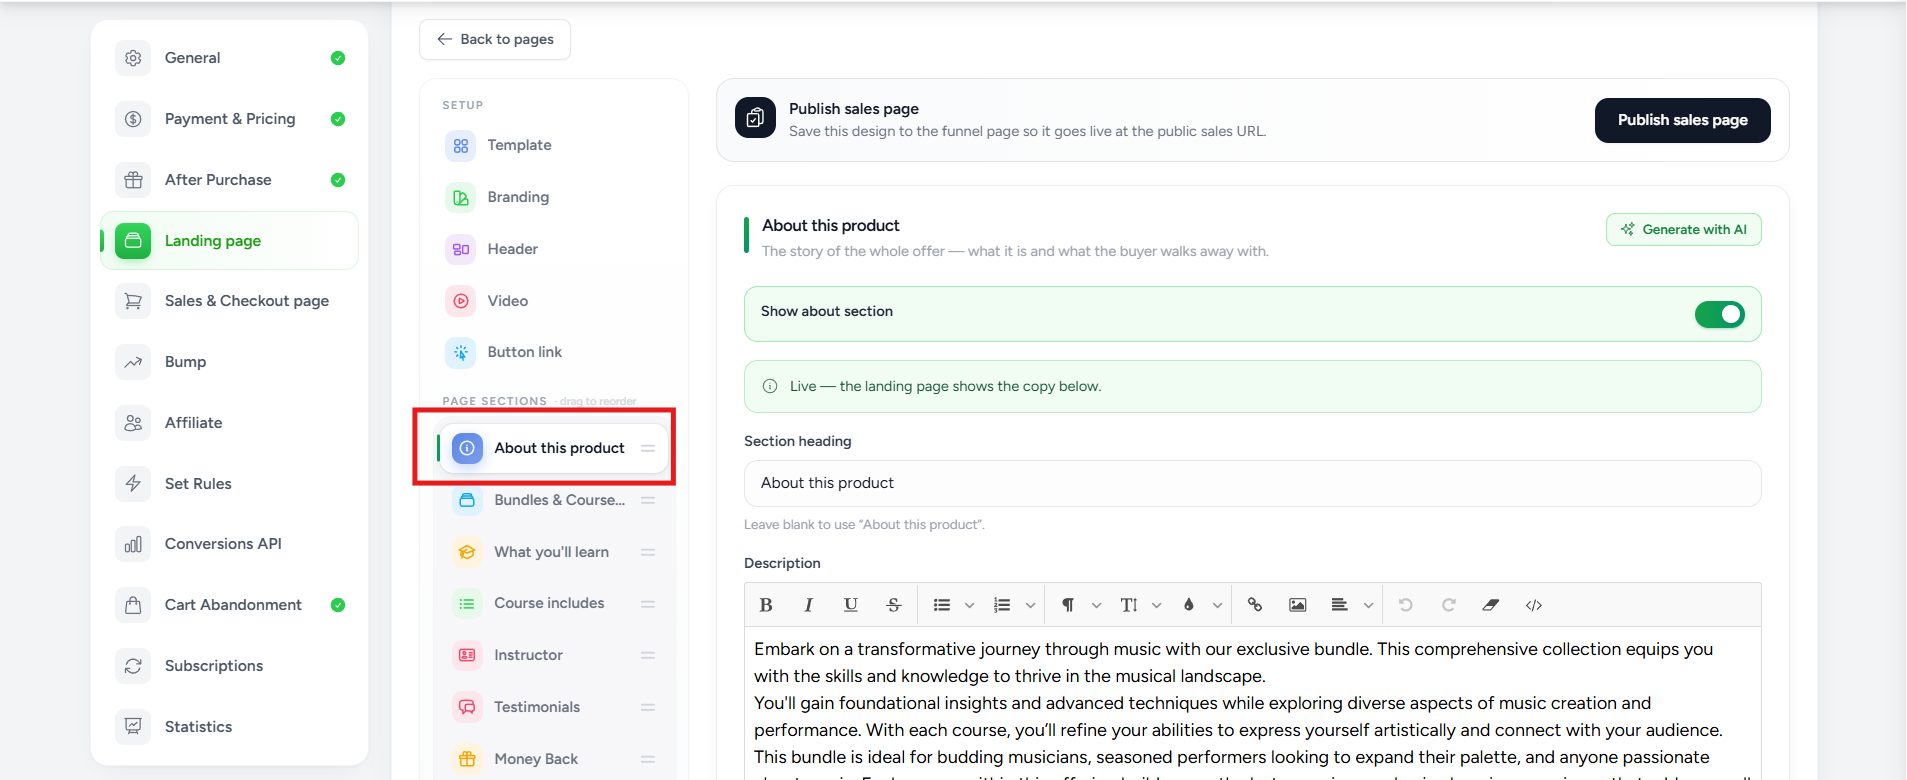Screen dimensions: 1907x780
Task: Insert a numbered list
Action: point(1002,605)
